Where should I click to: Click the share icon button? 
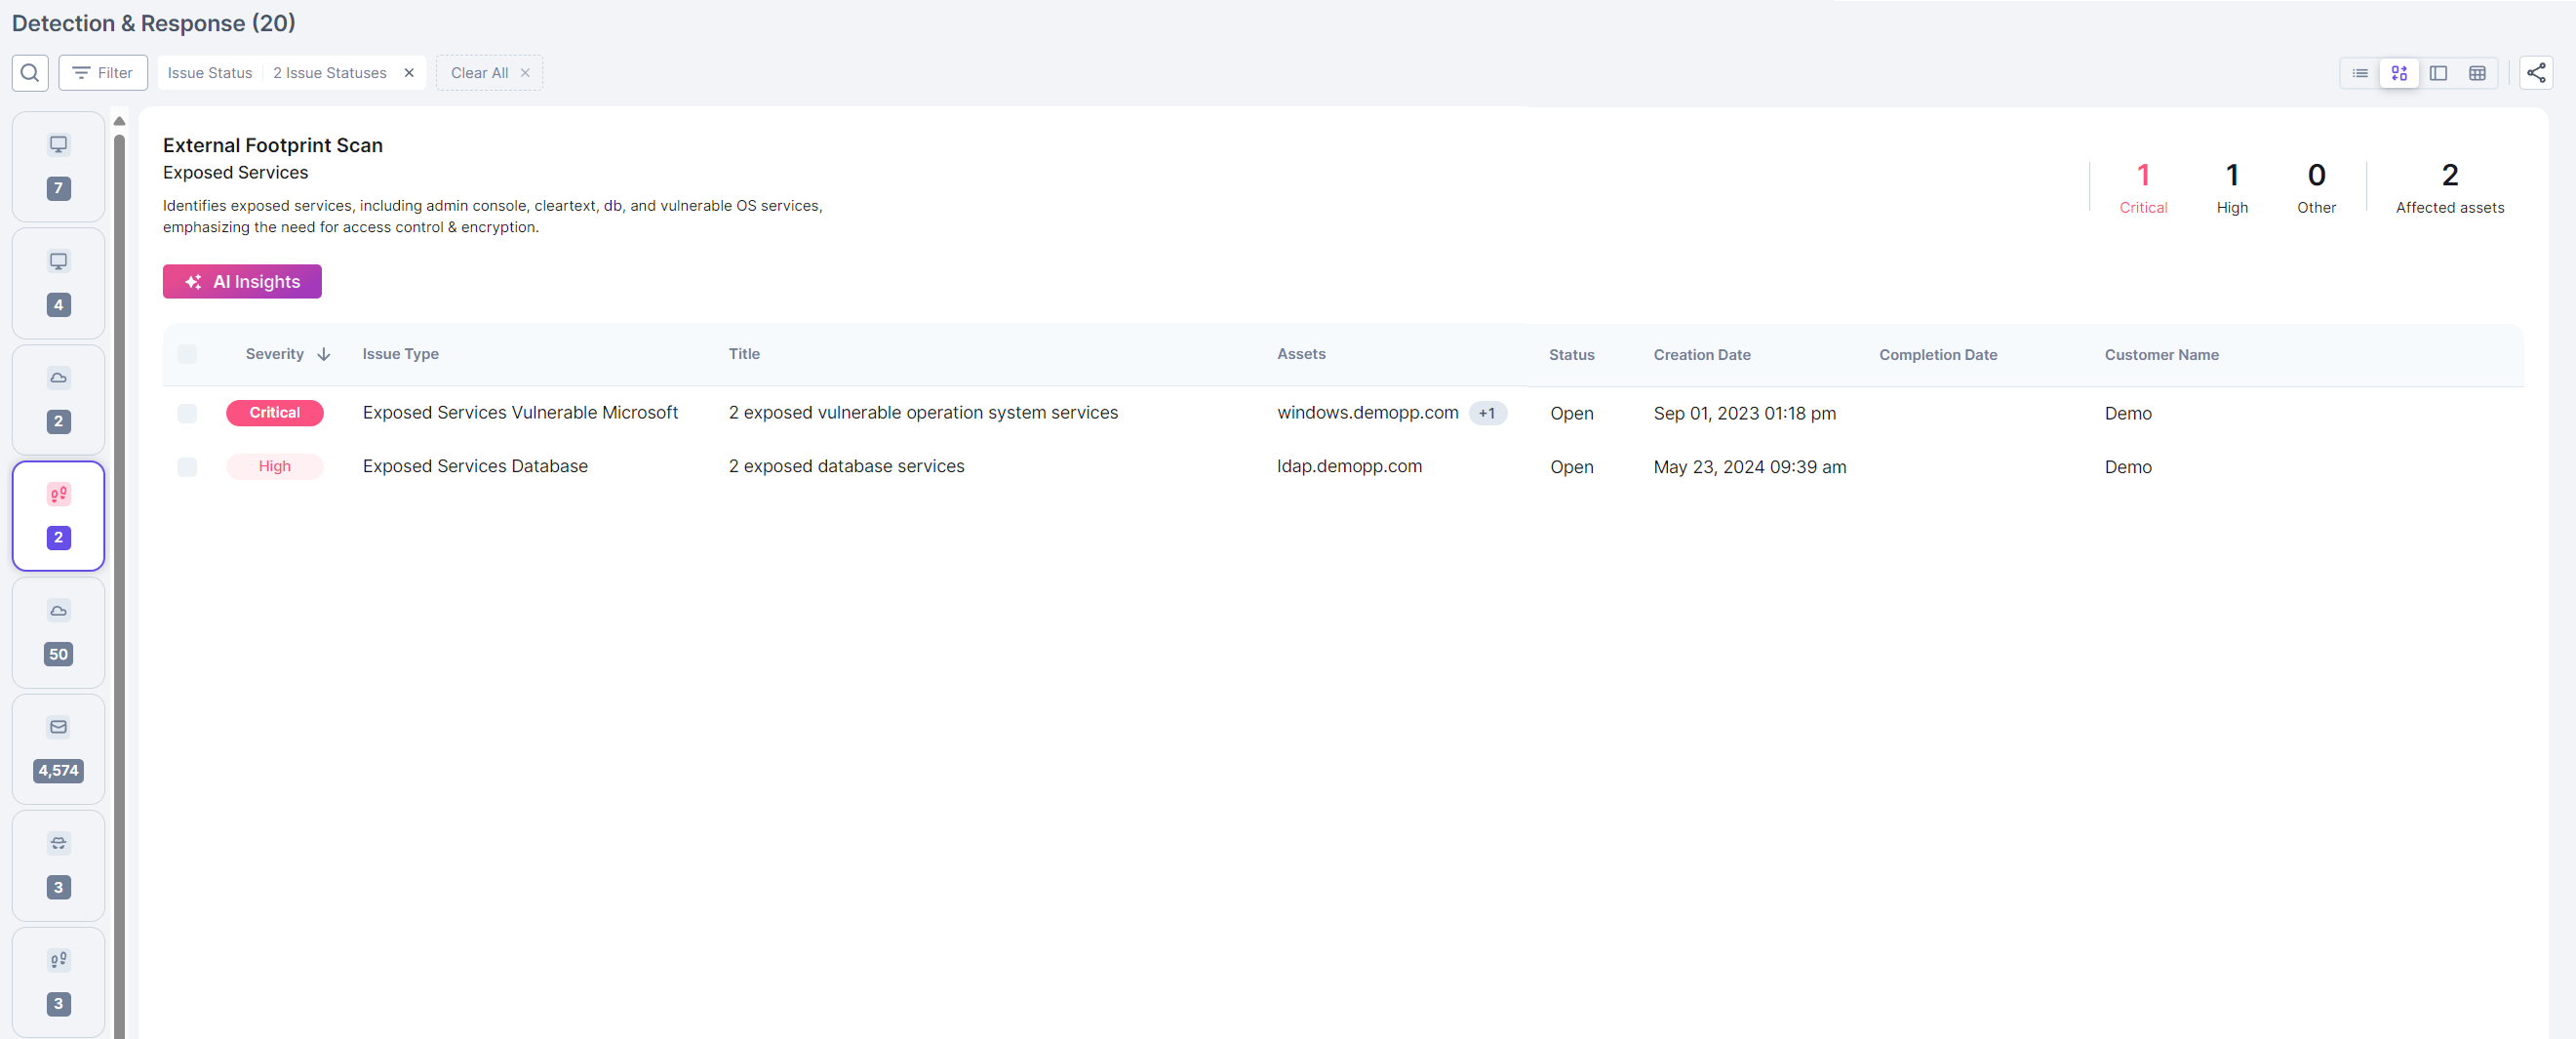[x=2535, y=73]
